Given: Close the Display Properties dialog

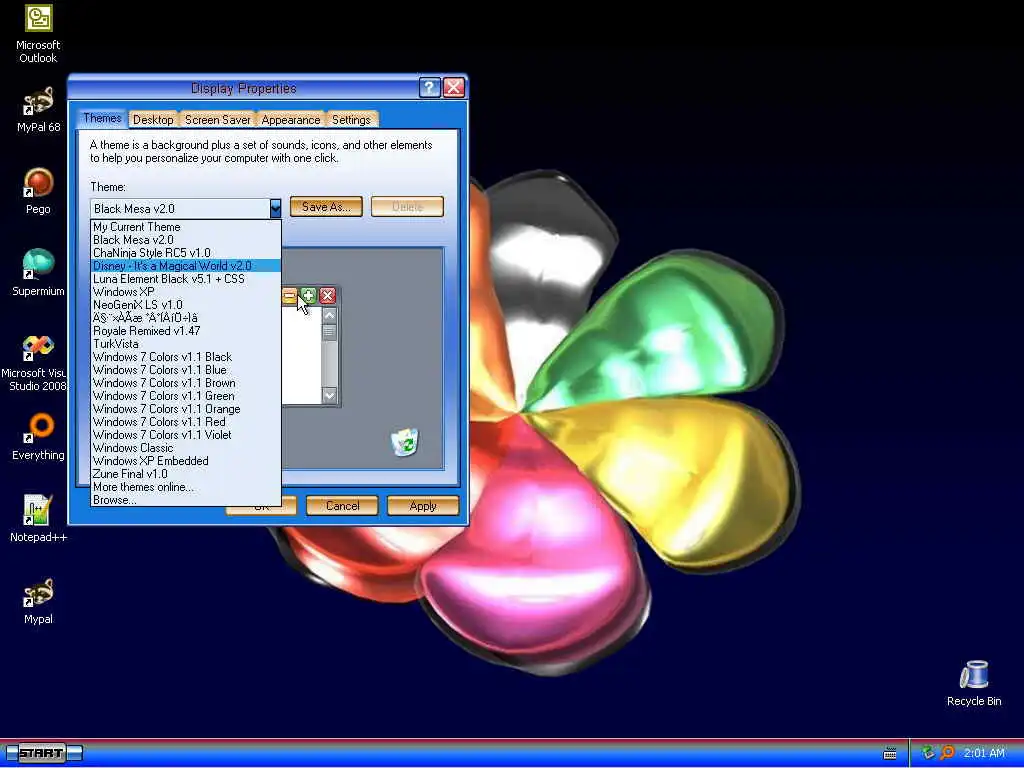Looking at the screenshot, I should [454, 88].
